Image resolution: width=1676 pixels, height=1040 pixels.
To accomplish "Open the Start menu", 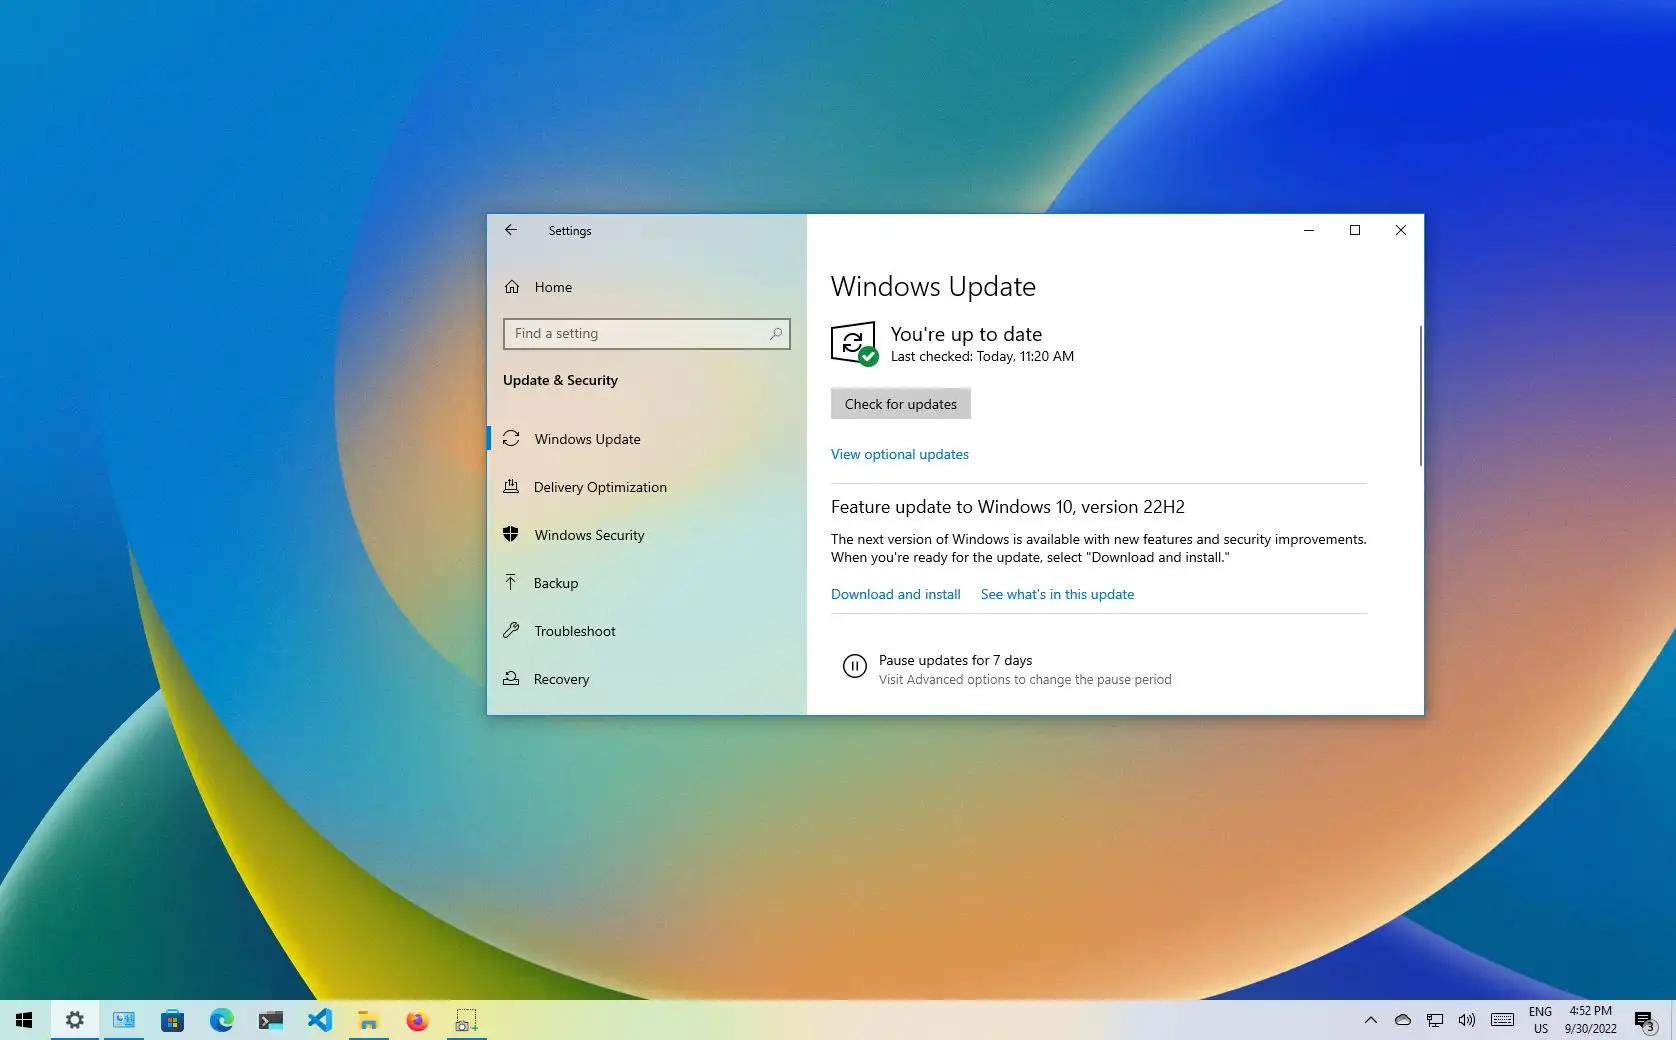I will tap(24, 1020).
